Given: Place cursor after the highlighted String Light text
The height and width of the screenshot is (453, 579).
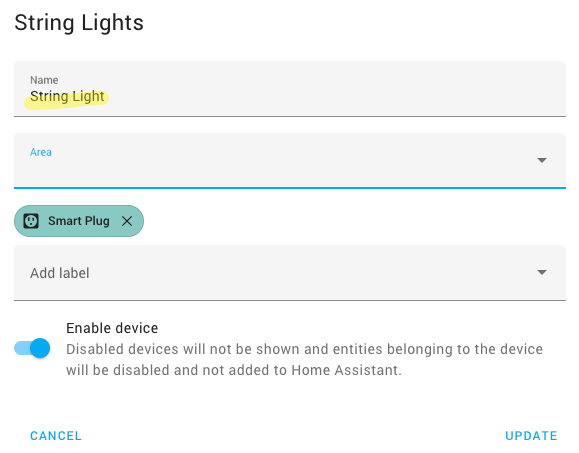Looking at the screenshot, I should 106,96.
